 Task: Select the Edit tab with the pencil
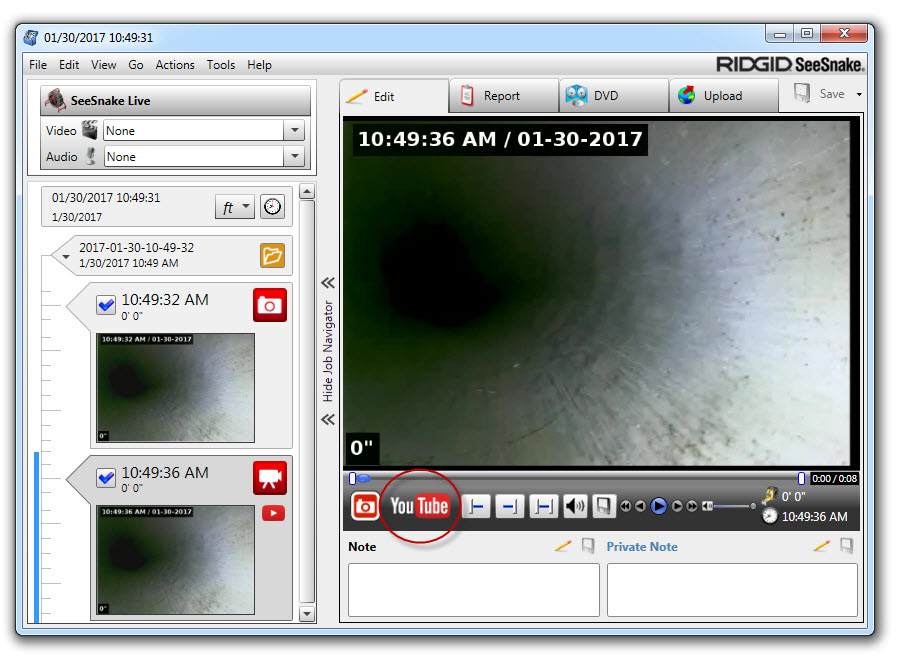pos(394,96)
